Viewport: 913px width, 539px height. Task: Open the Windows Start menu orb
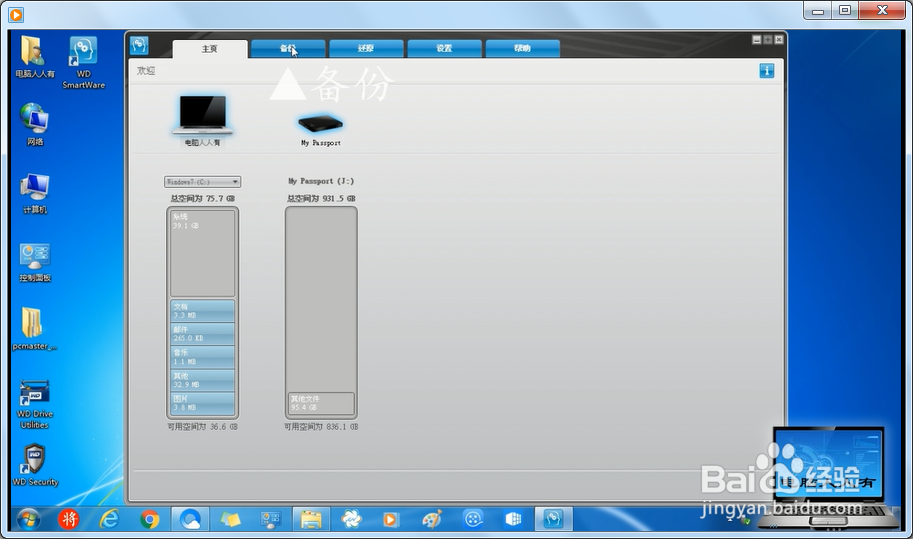pyautogui.click(x=27, y=519)
